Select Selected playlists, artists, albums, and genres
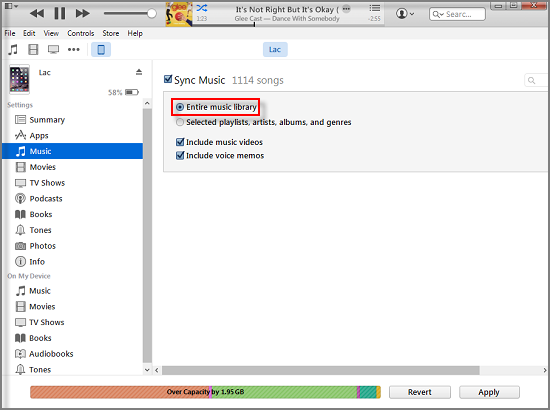 [180, 122]
